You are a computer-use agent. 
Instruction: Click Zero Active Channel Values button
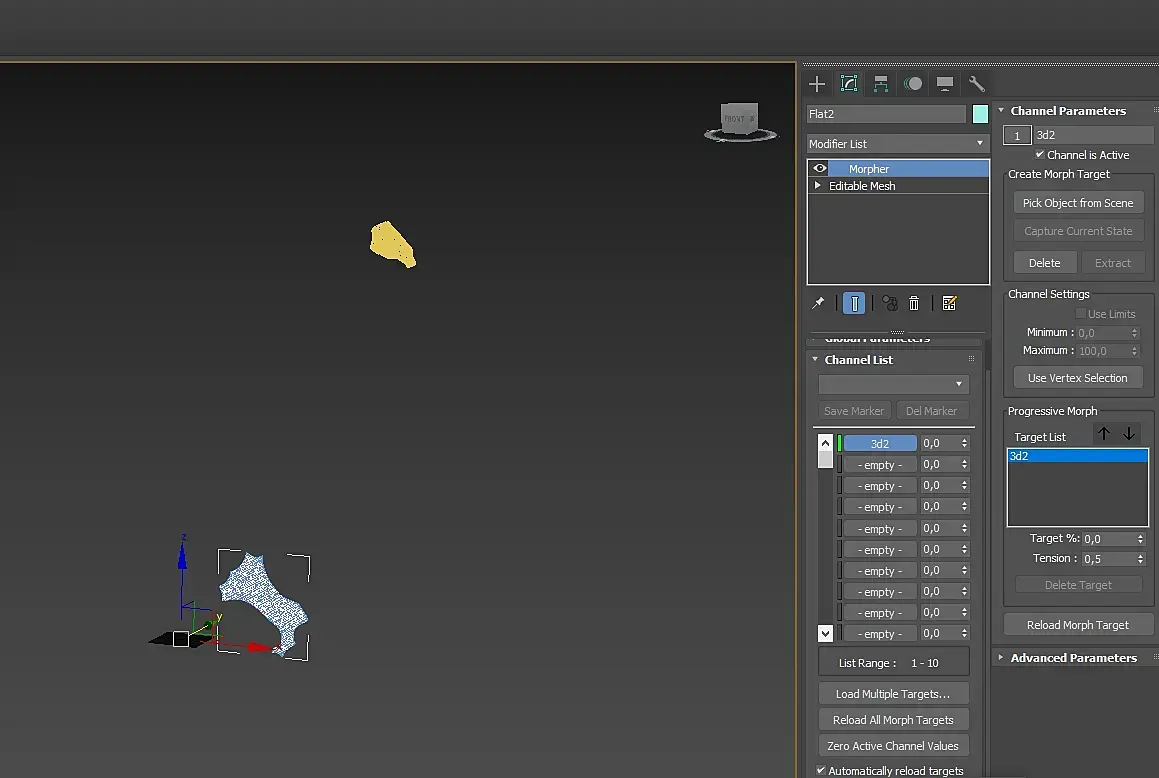[x=893, y=745]
